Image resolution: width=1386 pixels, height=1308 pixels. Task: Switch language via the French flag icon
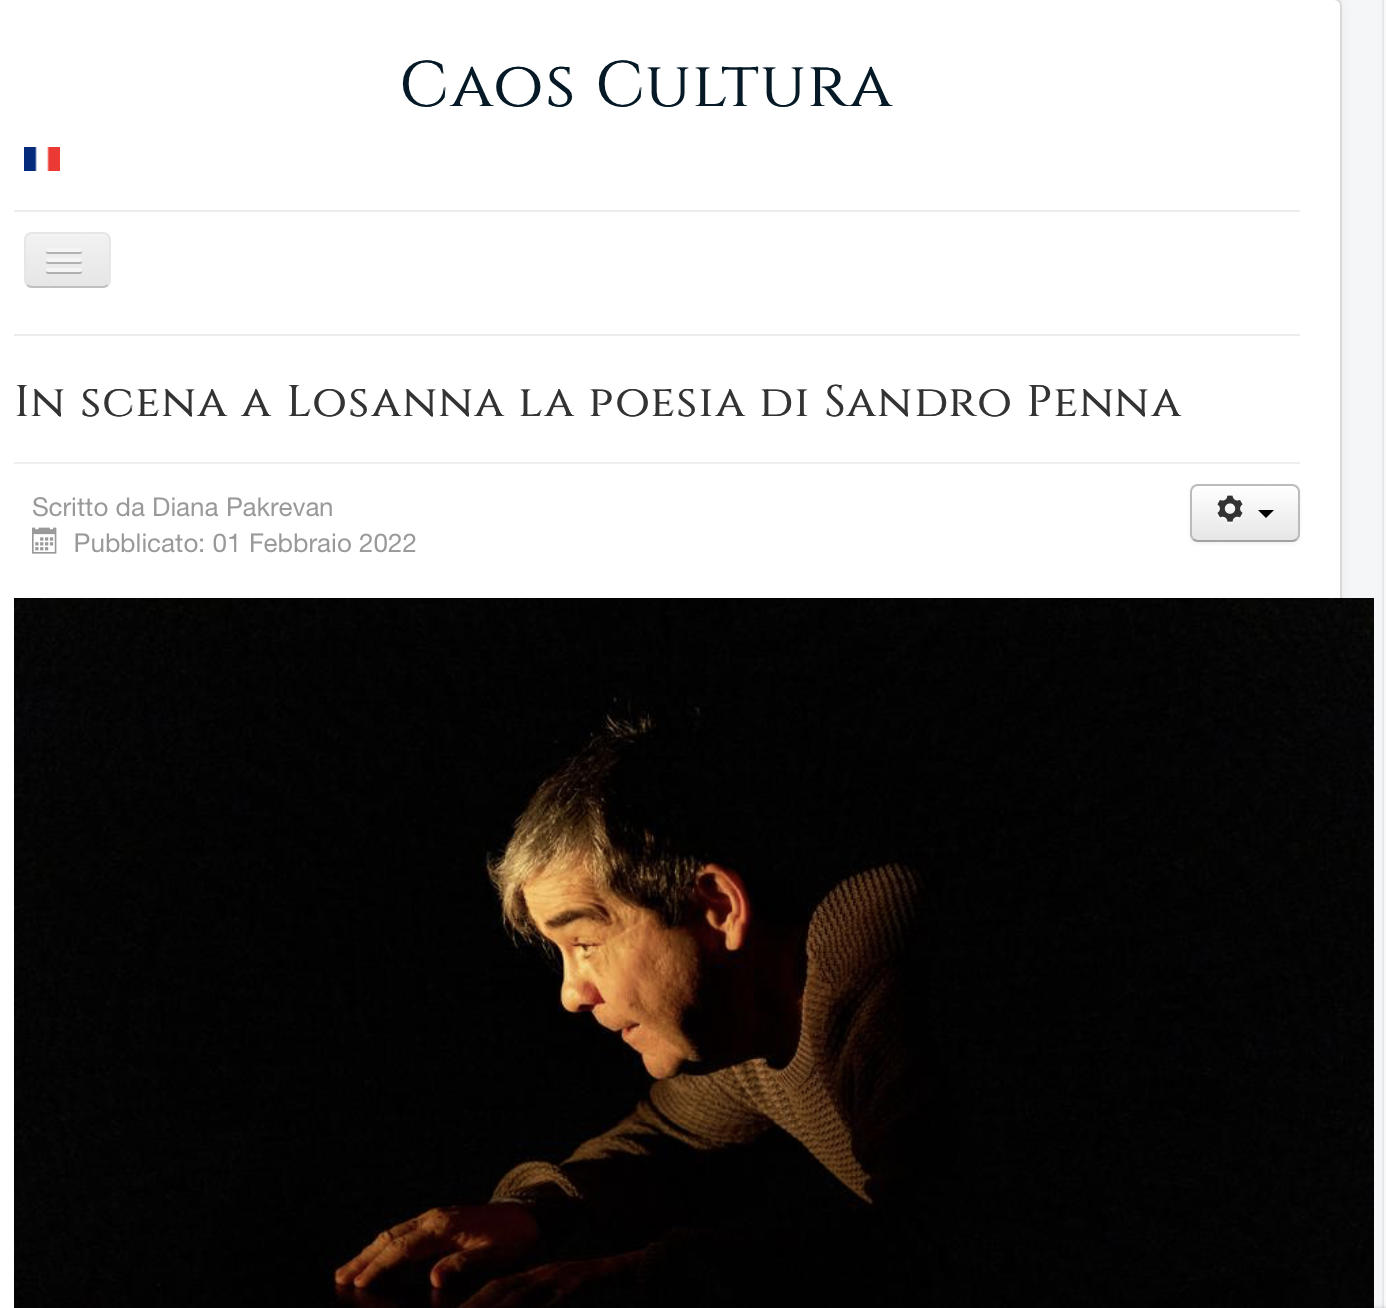(x=42, y=159)
